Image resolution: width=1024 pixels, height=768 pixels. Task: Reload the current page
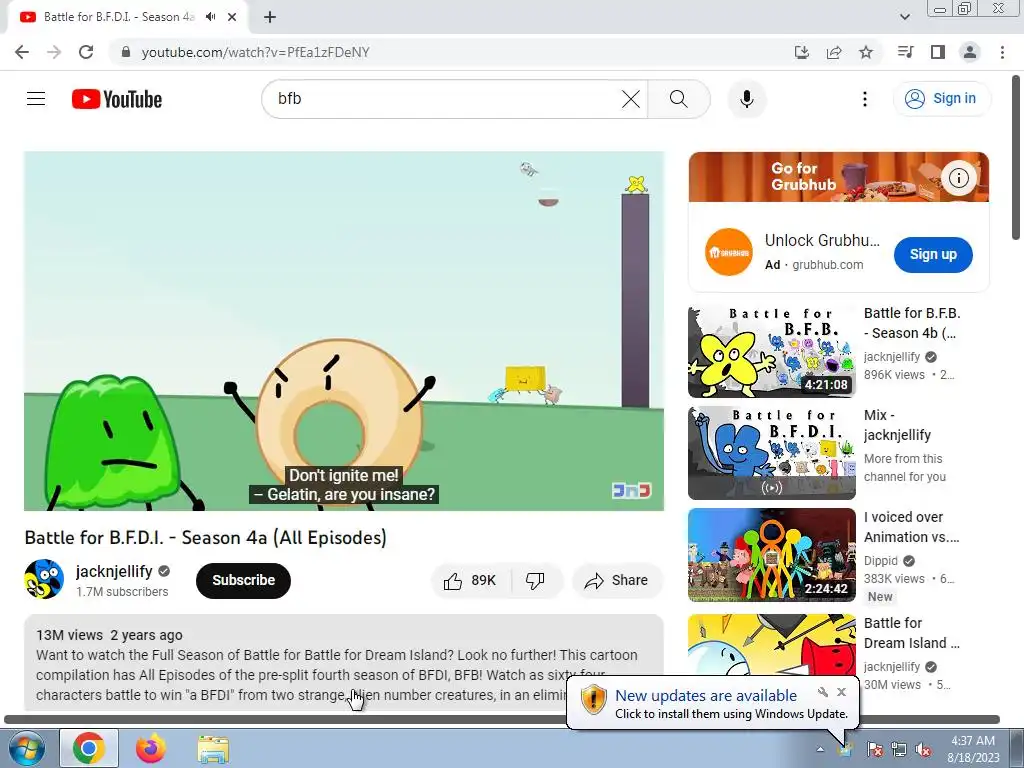pyautogui.click(x=86, y=52)
